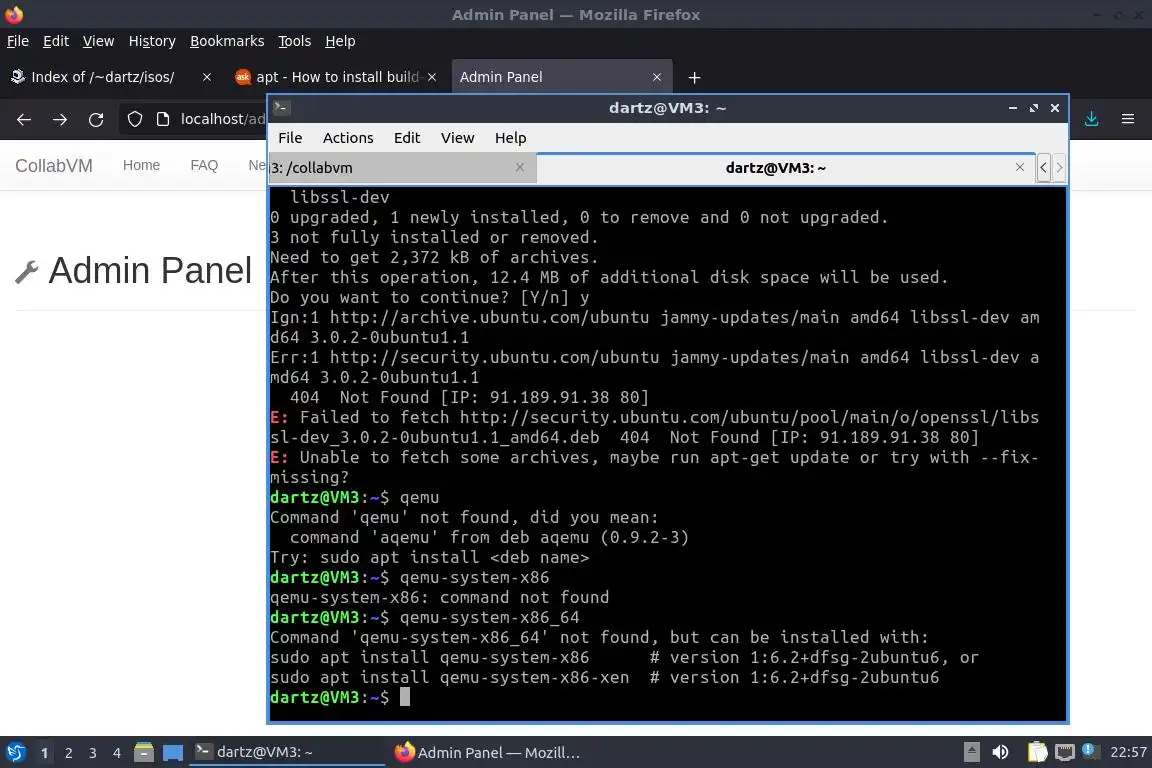Screen dimensions: 1152x768
Task: Open Firefox Bookmarks menu
Action: [x=227, y=41]
